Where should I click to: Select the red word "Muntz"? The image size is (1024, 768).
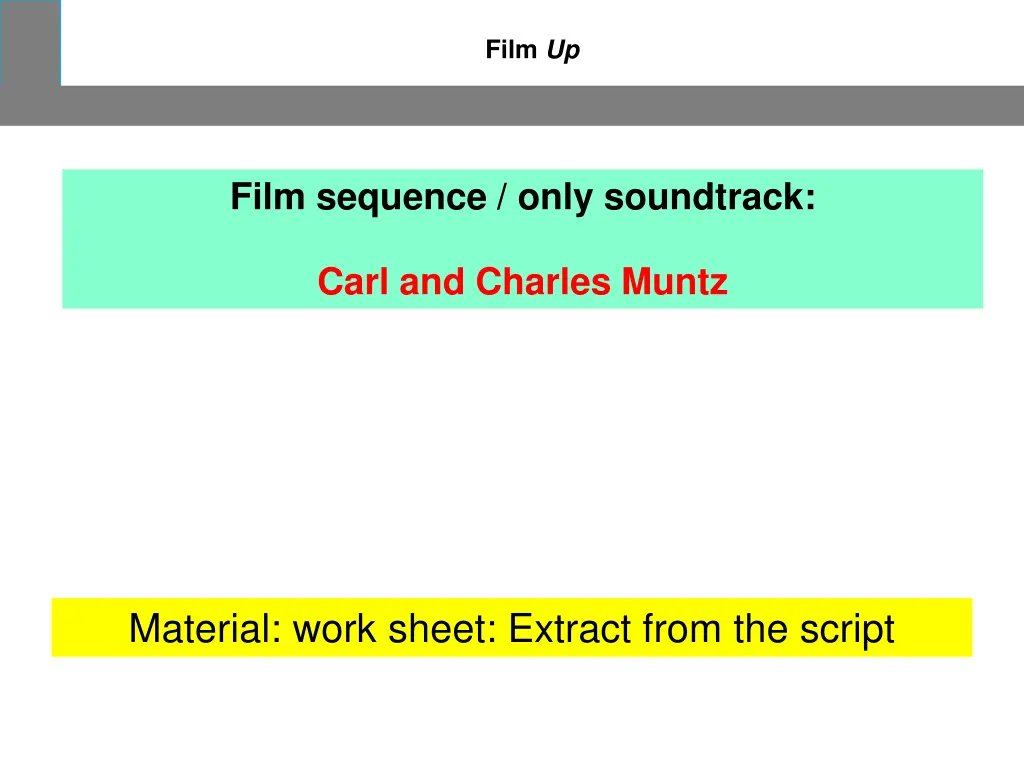coord(675,281)
